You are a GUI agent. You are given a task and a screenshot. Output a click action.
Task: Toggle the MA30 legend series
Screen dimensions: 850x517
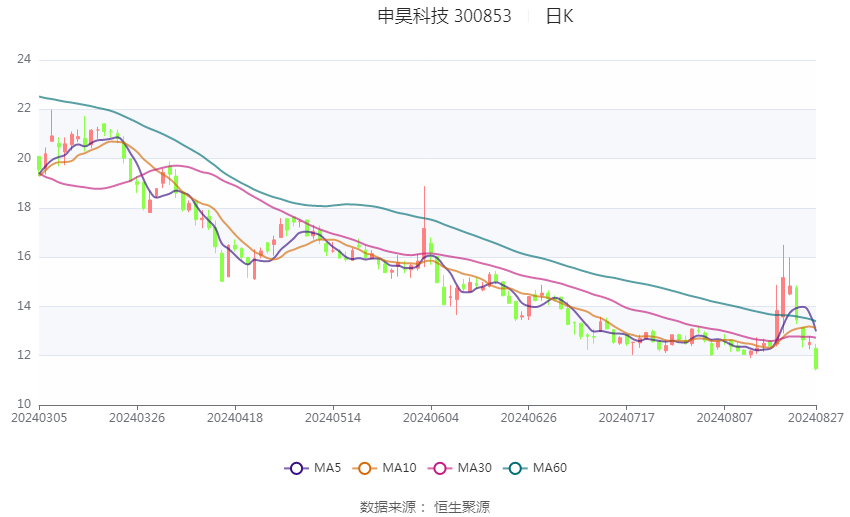[x=460, y=468]
